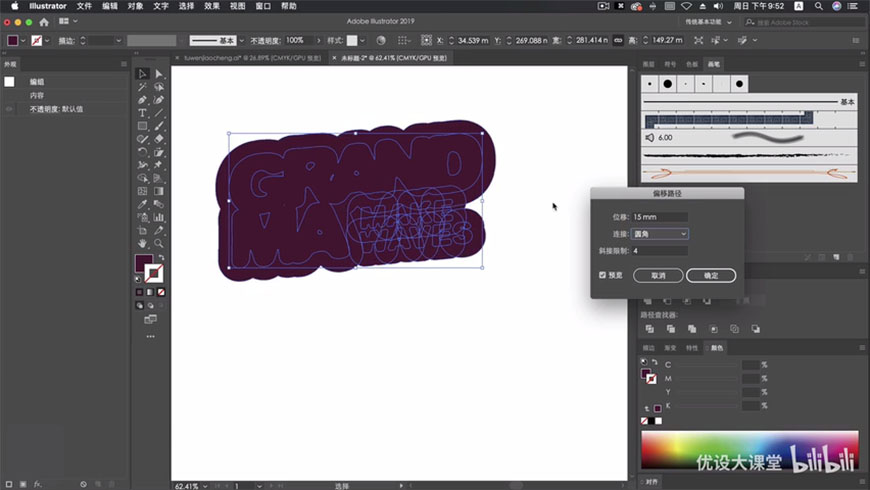Choose solid Color mode button in toolbar
870x490 pixels.
[x=139, y=292]
